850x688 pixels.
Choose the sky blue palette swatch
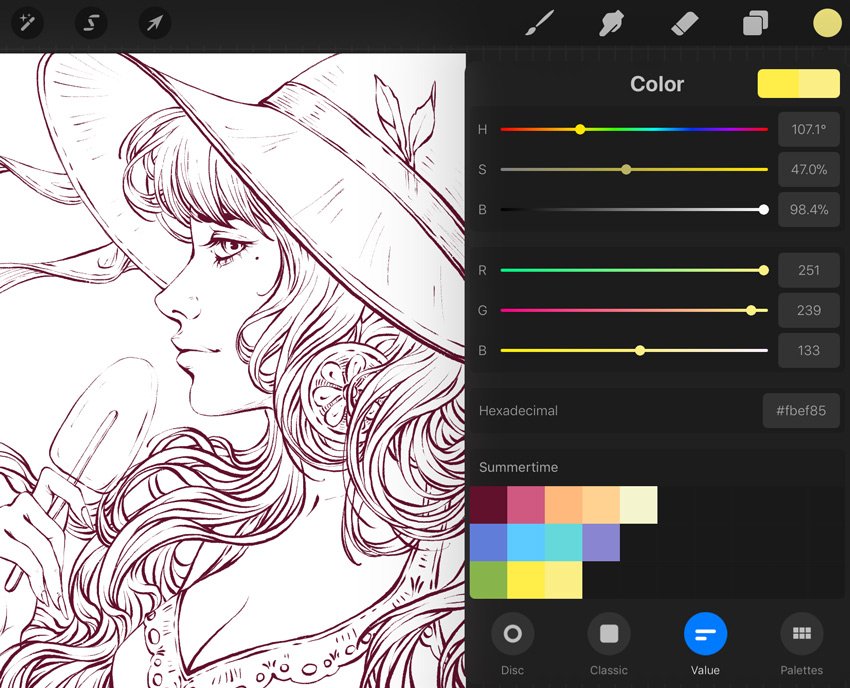coord(526,543)
